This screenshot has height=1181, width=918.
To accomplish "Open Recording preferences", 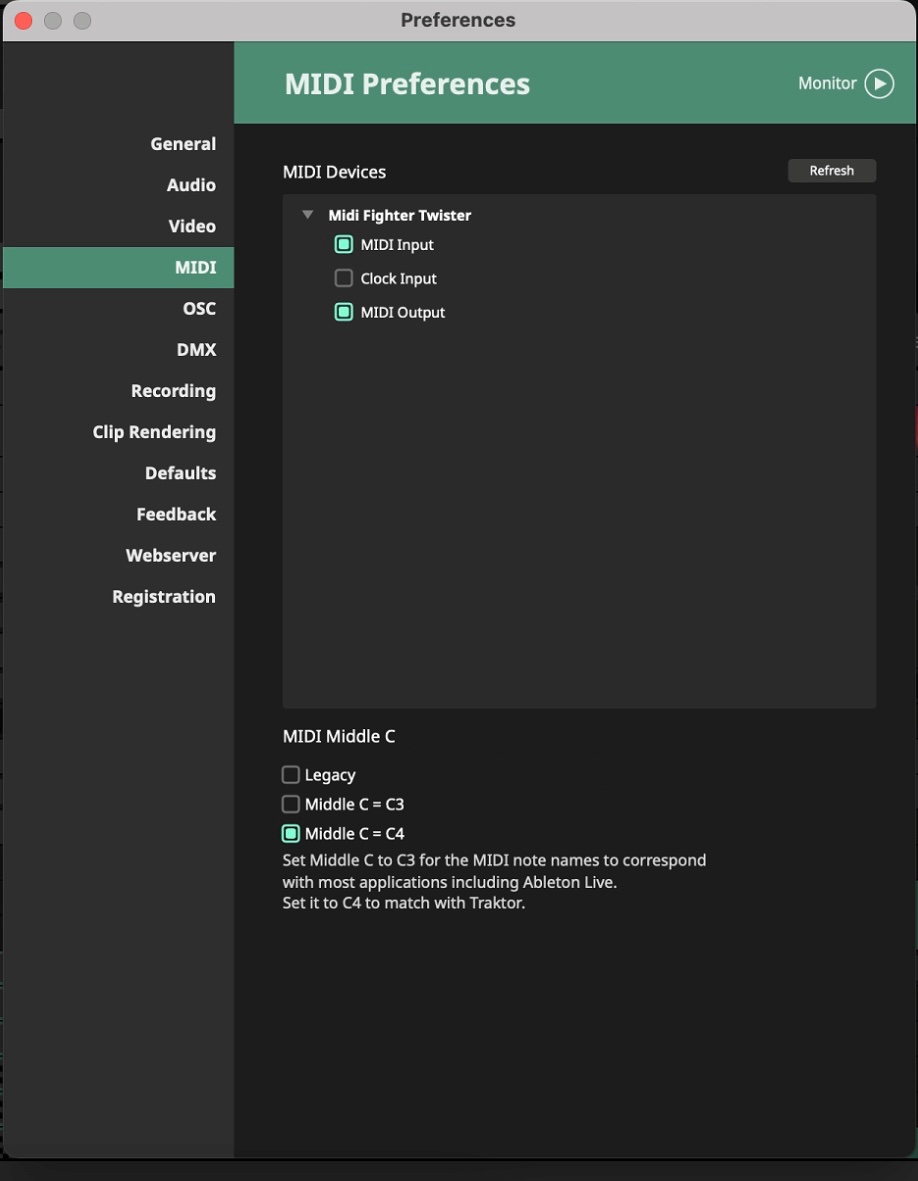I will 173,391.
